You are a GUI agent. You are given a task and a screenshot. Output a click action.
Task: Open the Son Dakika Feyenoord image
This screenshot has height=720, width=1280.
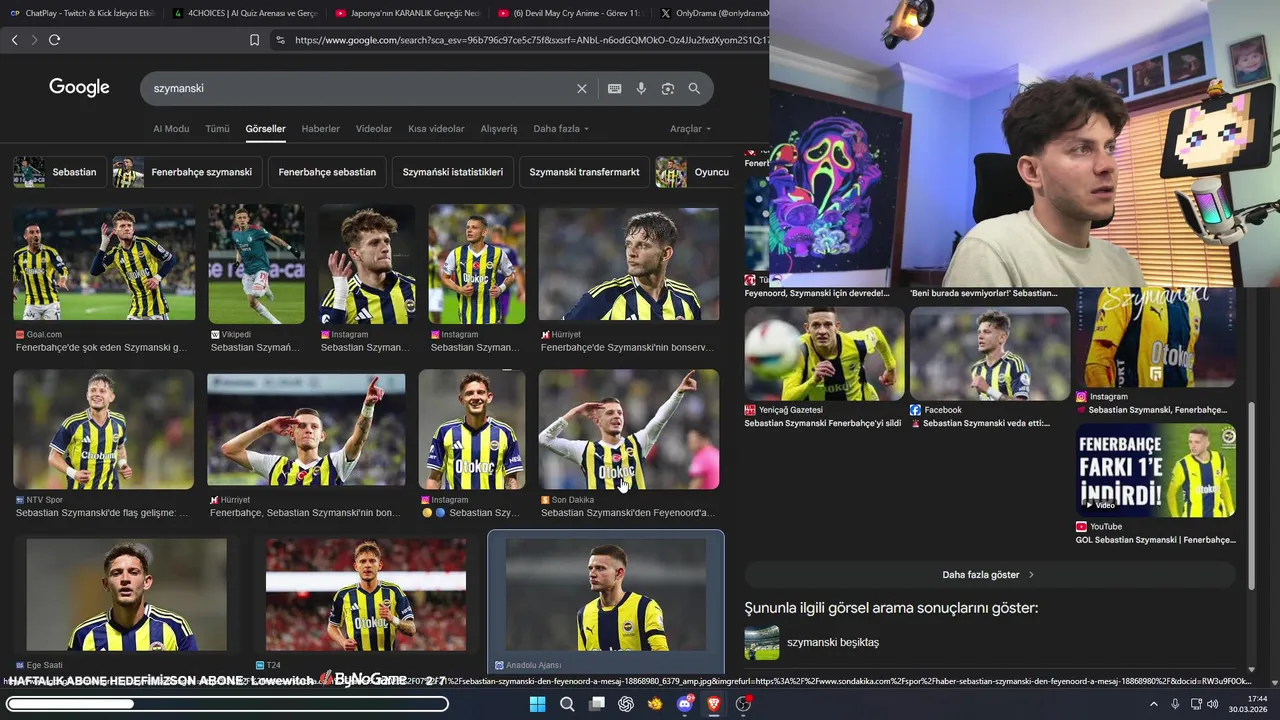pyautogui.click(x=629, y=430)
